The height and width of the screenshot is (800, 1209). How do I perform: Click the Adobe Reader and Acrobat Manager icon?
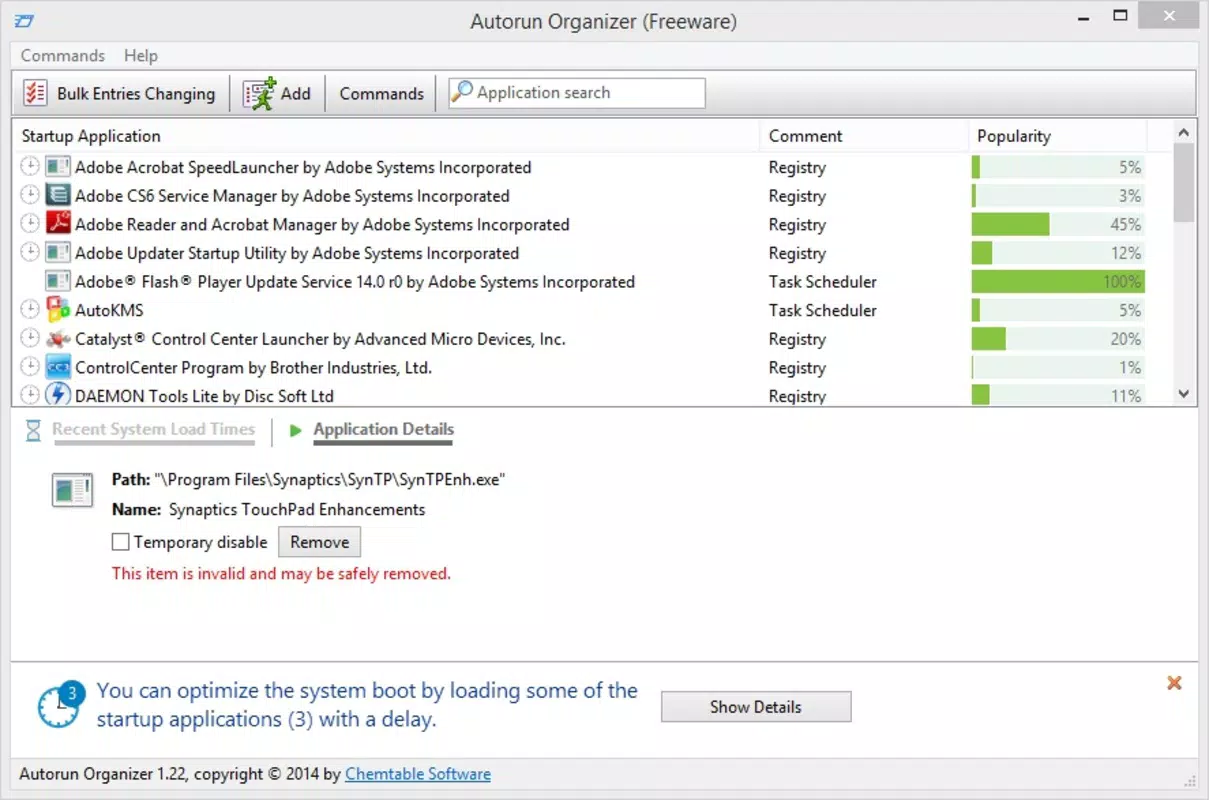click(58, 224)
